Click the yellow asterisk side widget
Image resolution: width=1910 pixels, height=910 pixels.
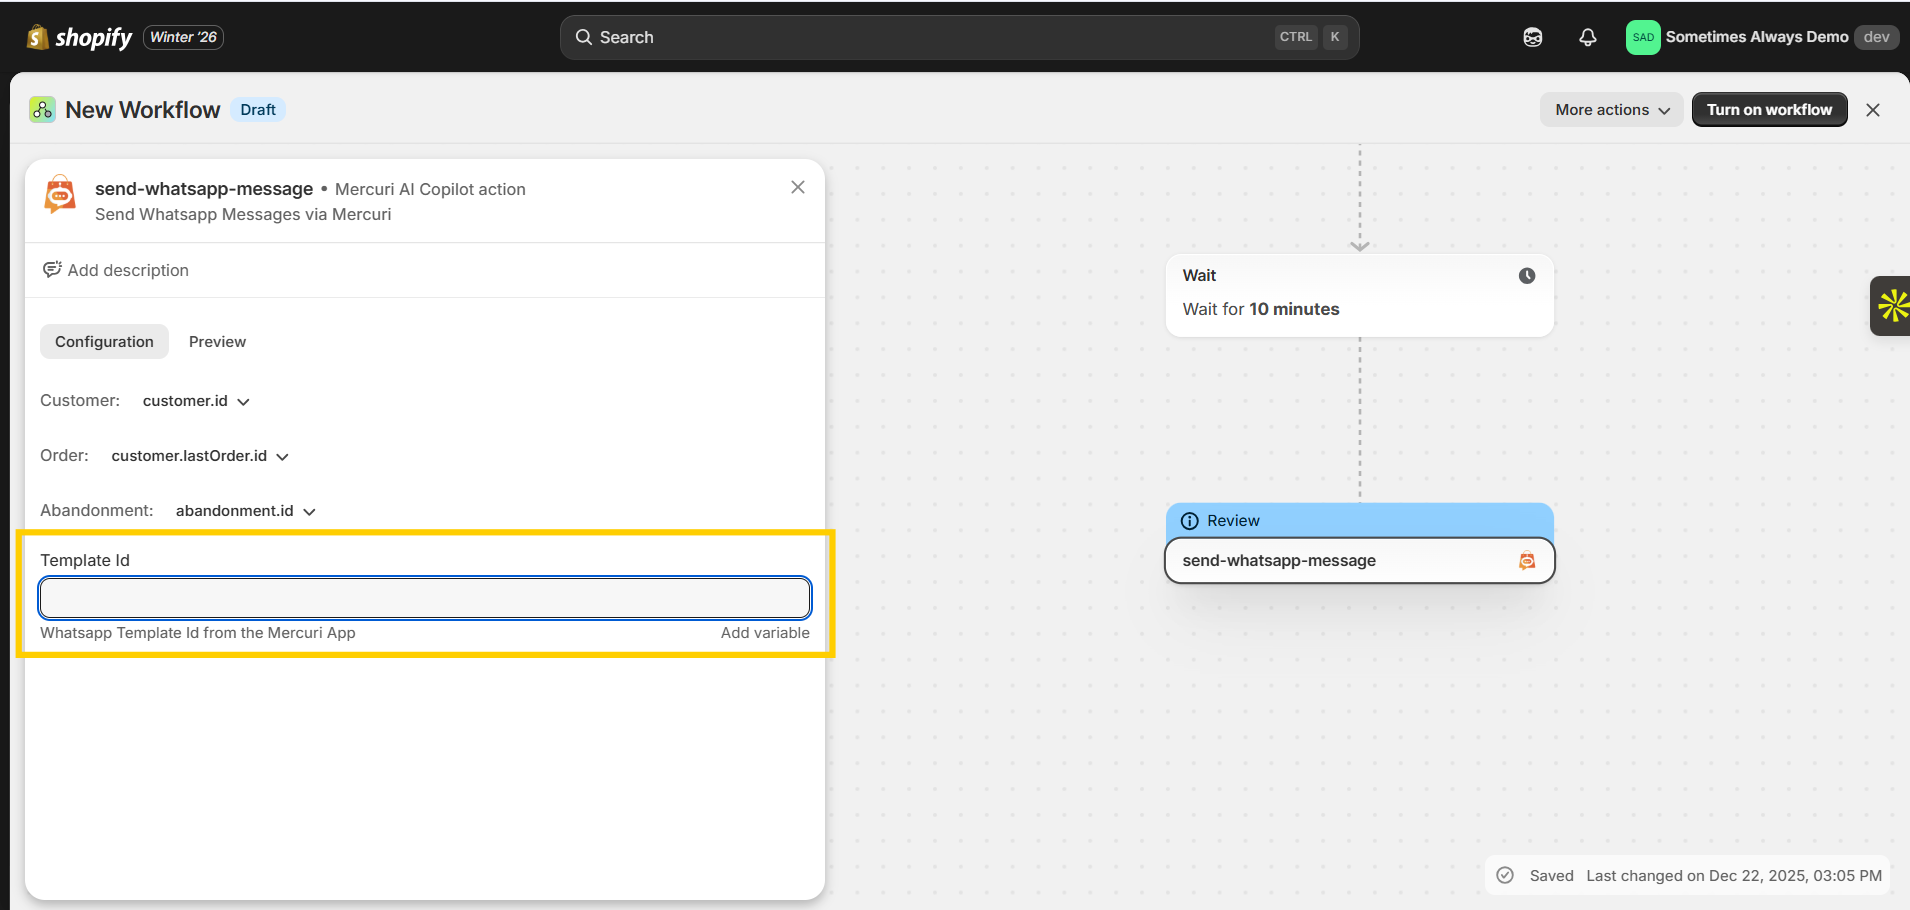pyautogui.click(x=1892, y=306)
